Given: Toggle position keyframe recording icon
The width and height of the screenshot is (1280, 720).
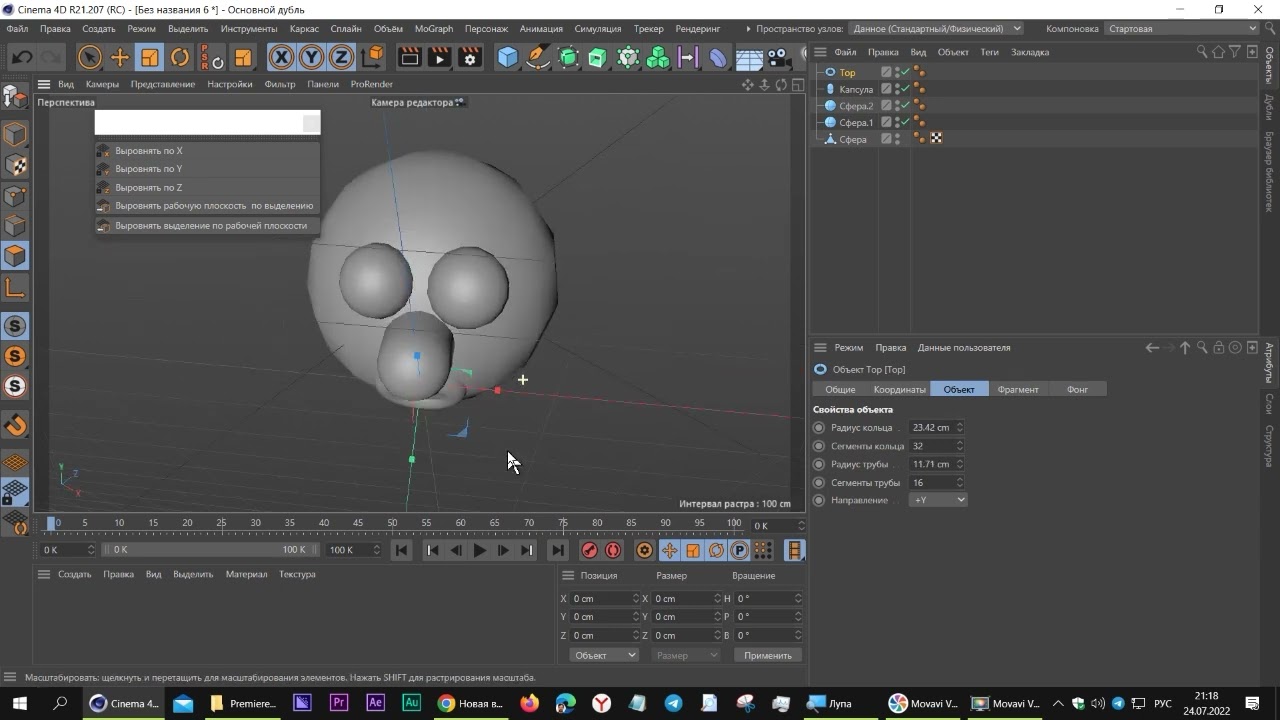Looking at the screenshot, I should point(669,550).
